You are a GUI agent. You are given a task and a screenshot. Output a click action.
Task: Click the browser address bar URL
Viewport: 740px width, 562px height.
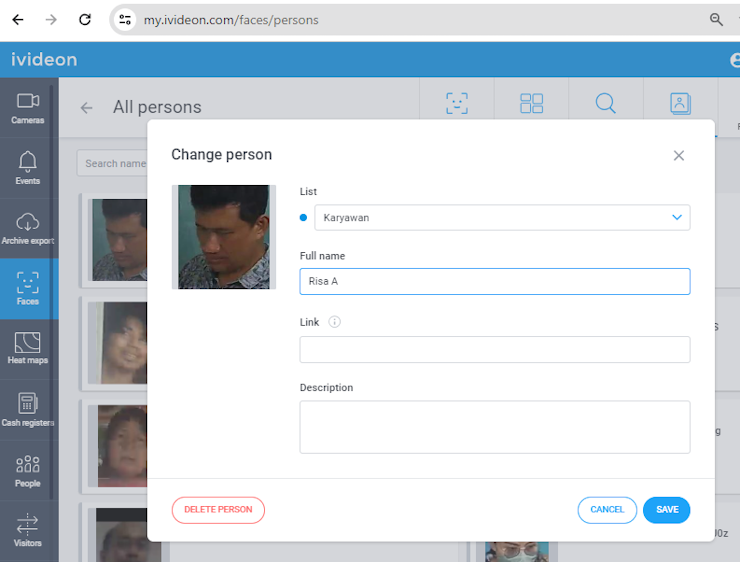click(x=231, y=20)
